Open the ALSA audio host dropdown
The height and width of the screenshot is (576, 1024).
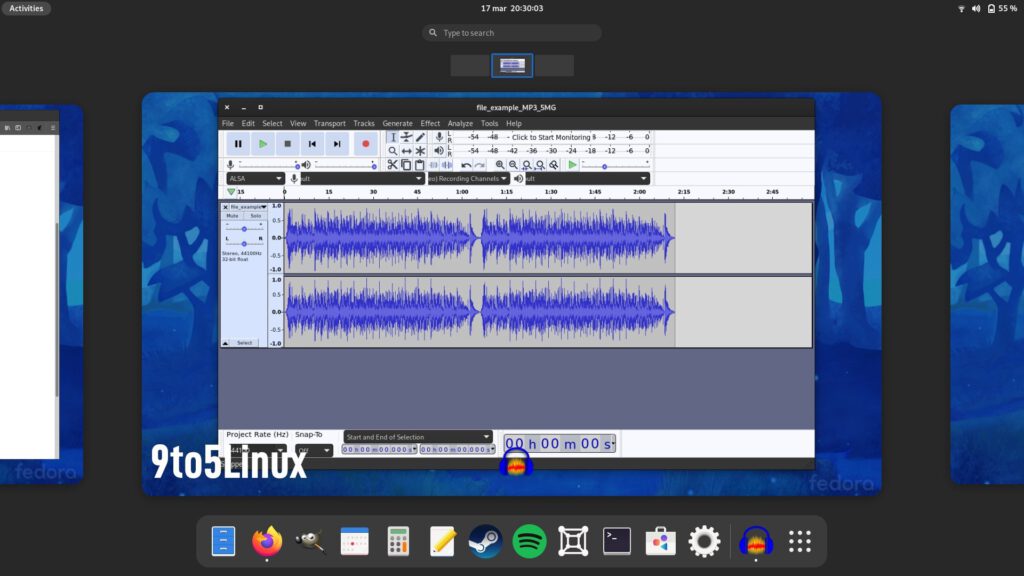[255, 178]
